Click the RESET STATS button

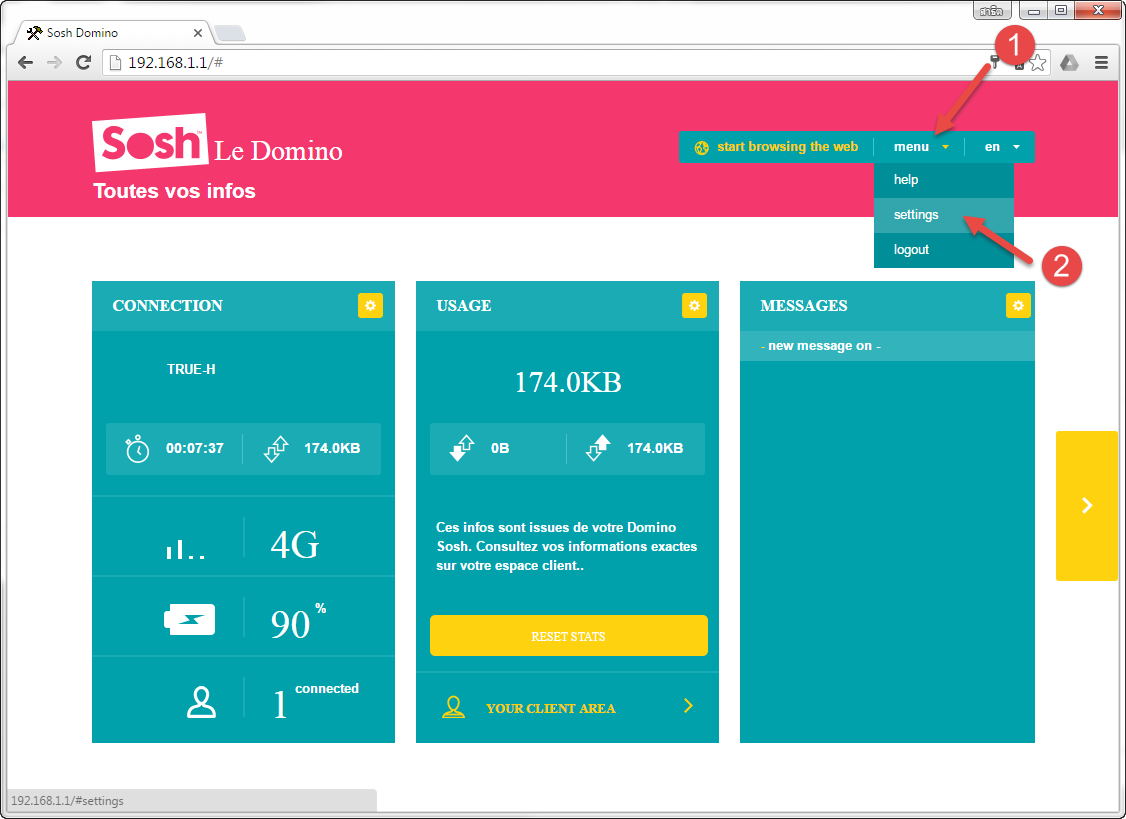(569, 636)
